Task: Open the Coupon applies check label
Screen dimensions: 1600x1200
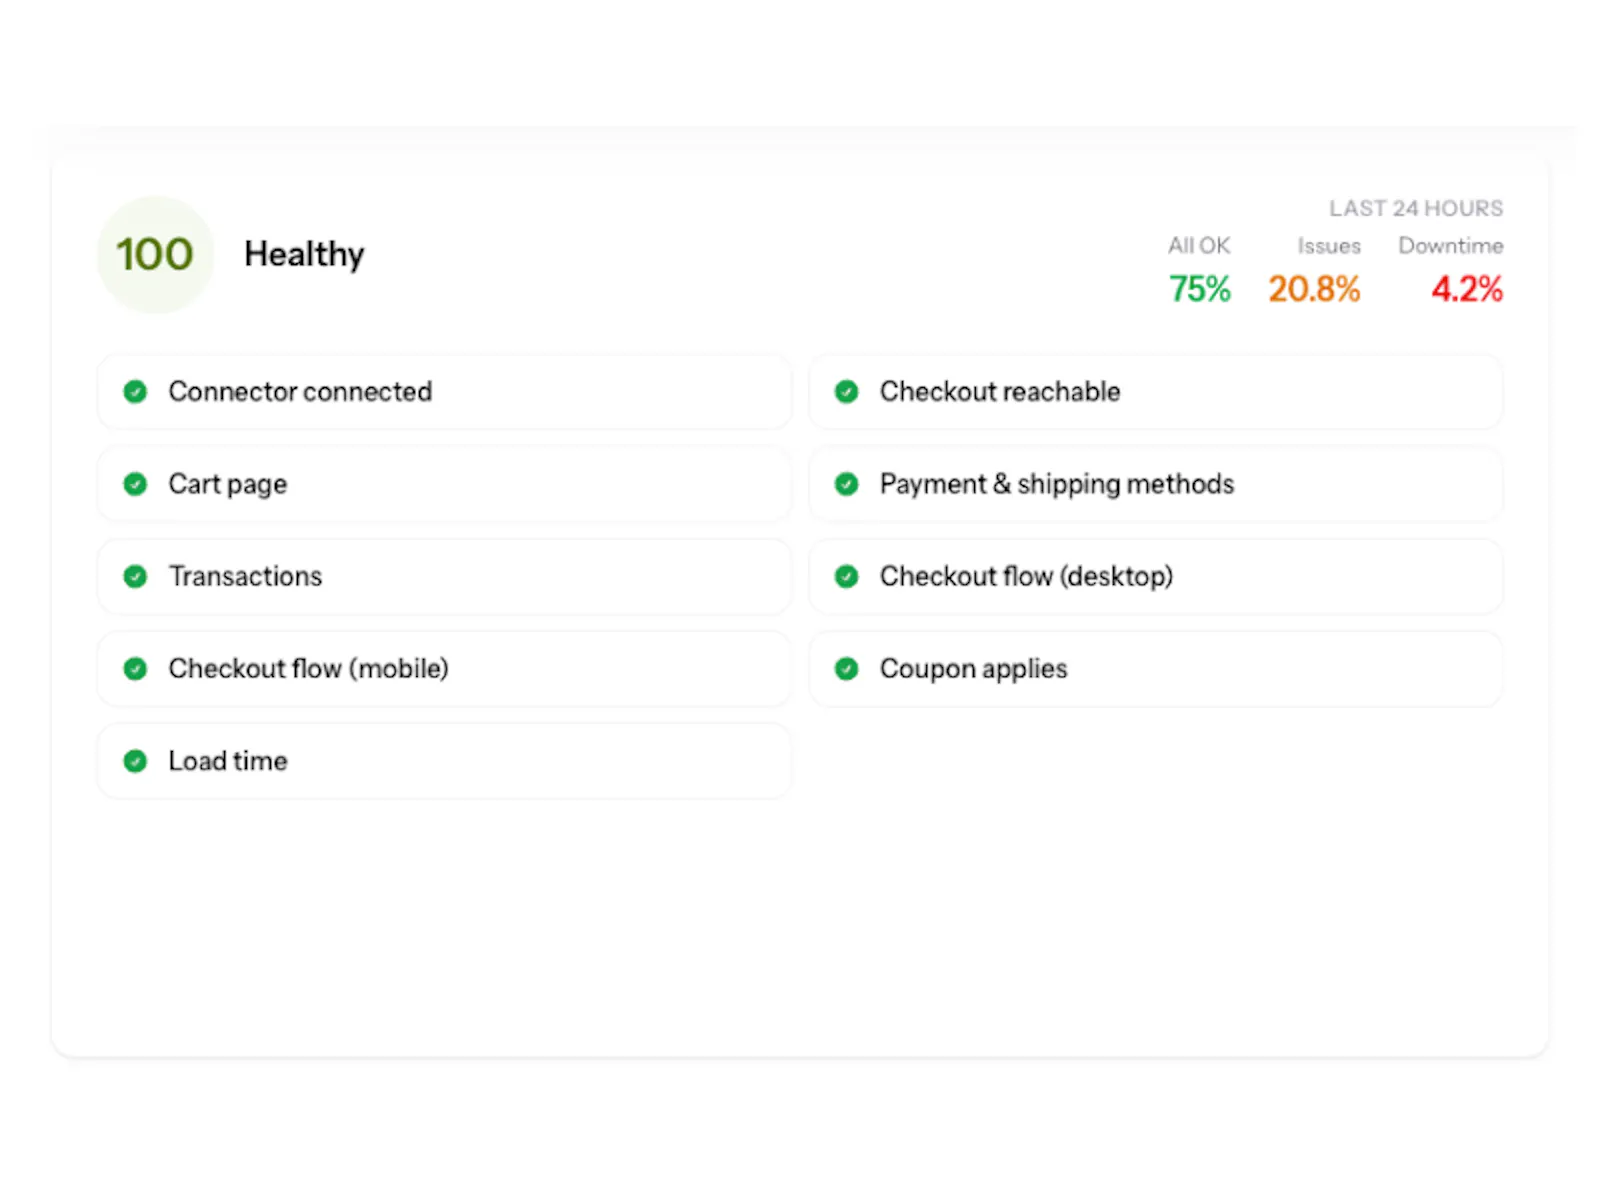Action: point(973,670)
